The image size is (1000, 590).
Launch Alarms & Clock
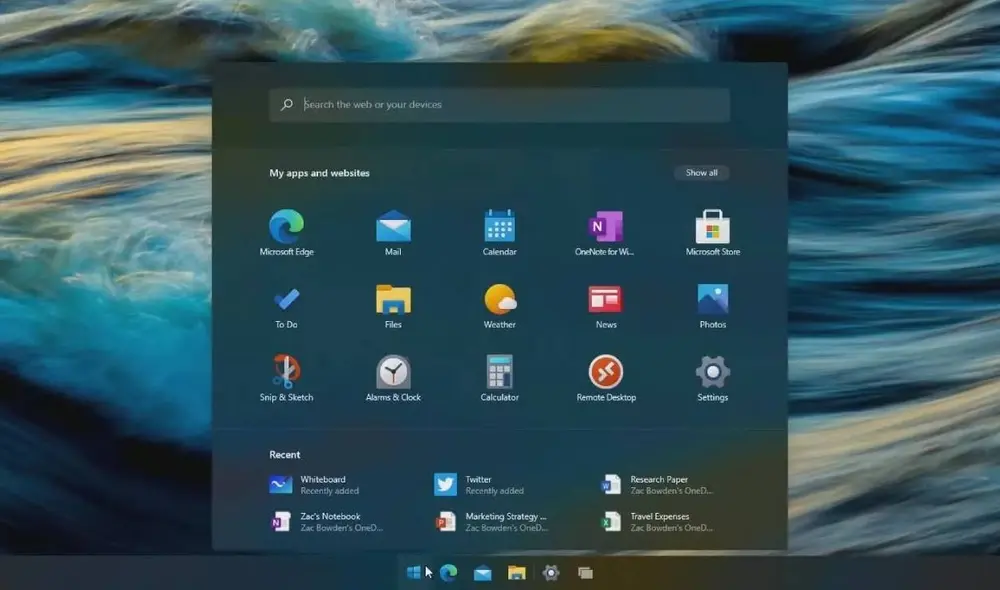click(393, 374)
